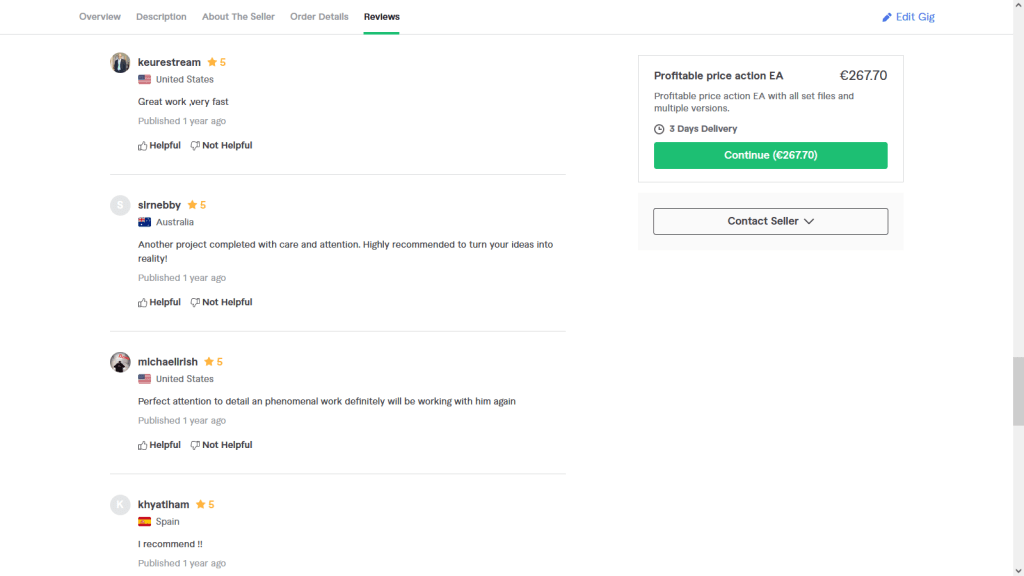Click sirnebby's gray avatar icon

[120, 205]
